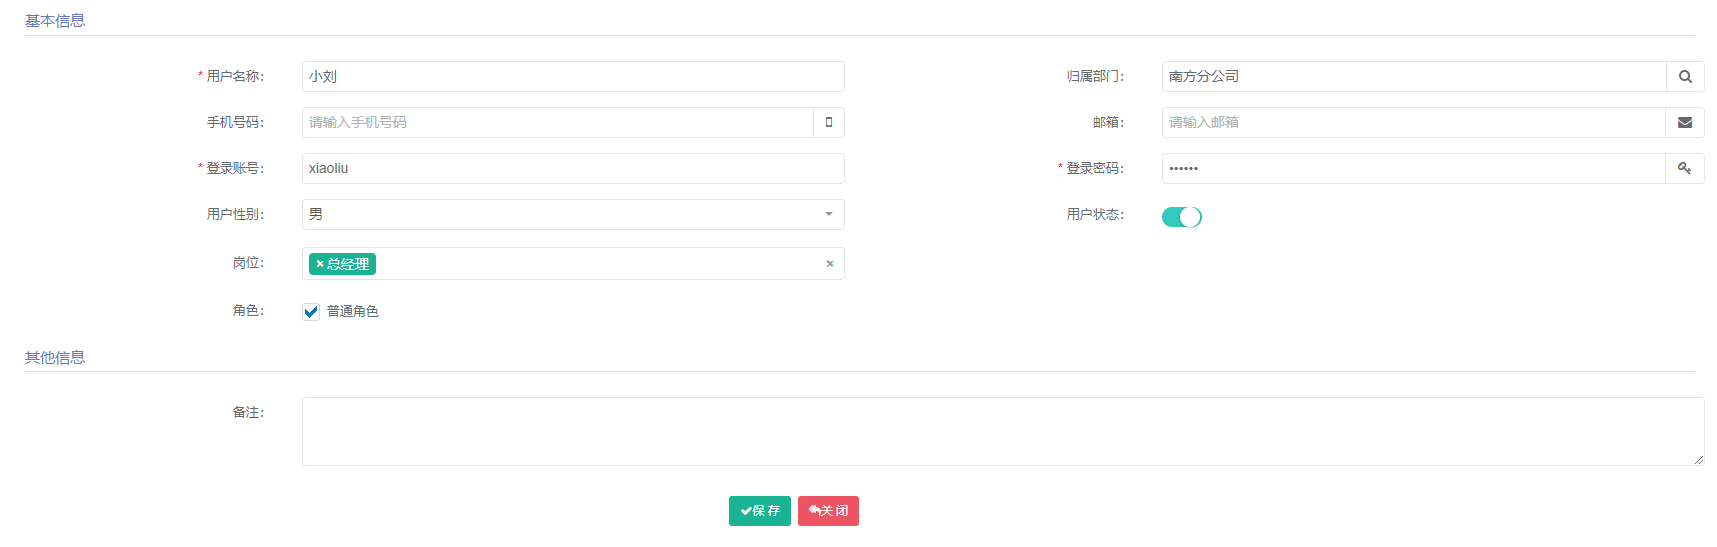1717x547 pixels.
Task: Toggle the 用户状态 switch off
Action: (1181, 217)
